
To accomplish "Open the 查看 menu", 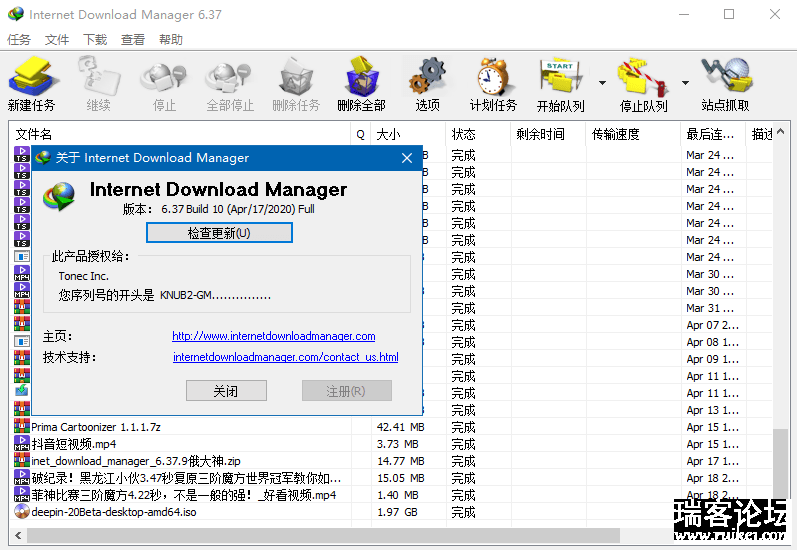I will pyautogui.click(x=133, y=40).
